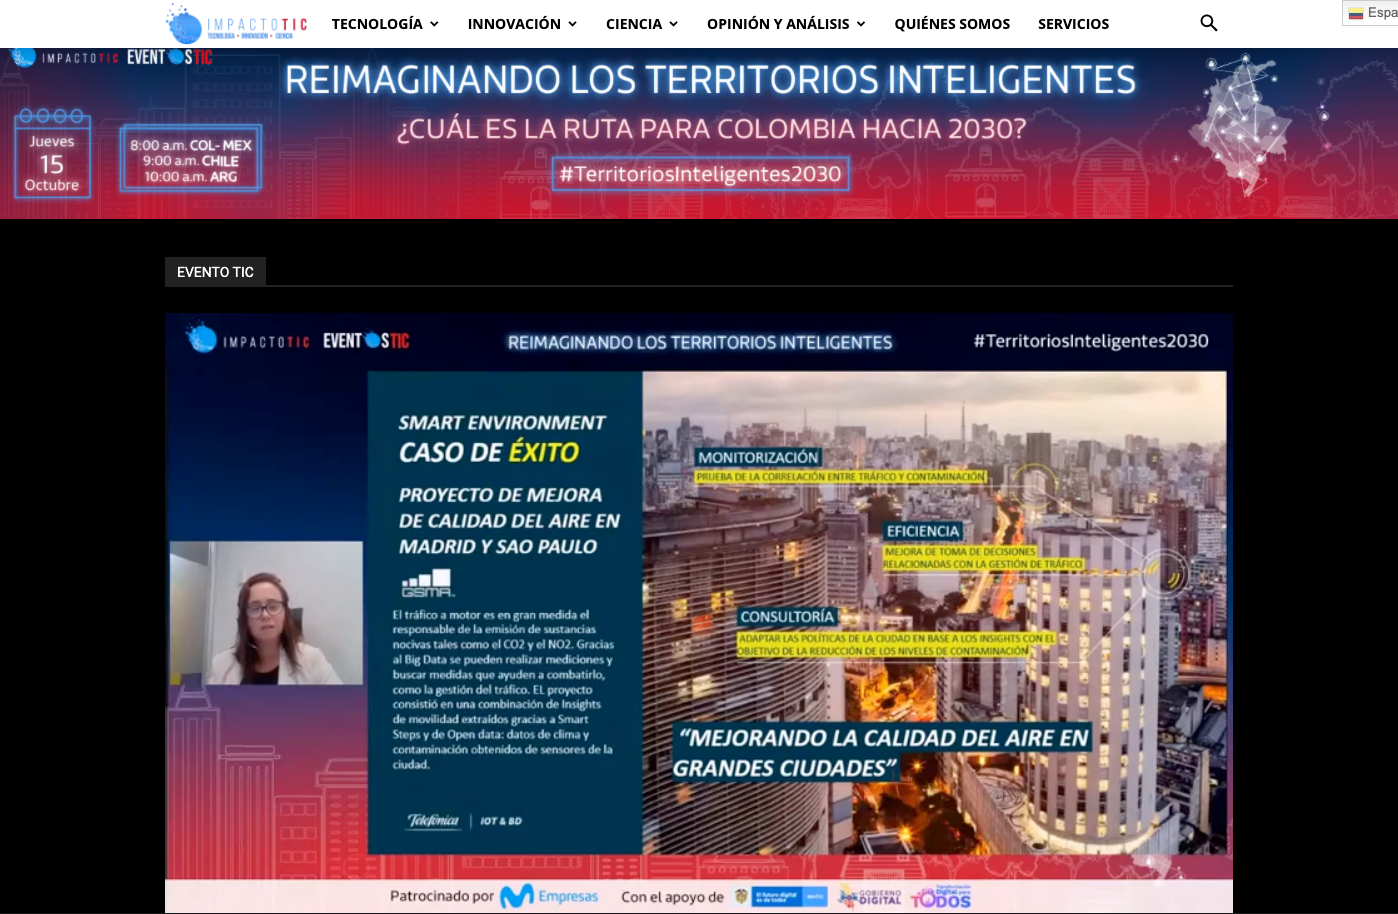Open the Ciencia menu item
Viewport: 1398px width, 914px height.
click(x=634, y=24)
